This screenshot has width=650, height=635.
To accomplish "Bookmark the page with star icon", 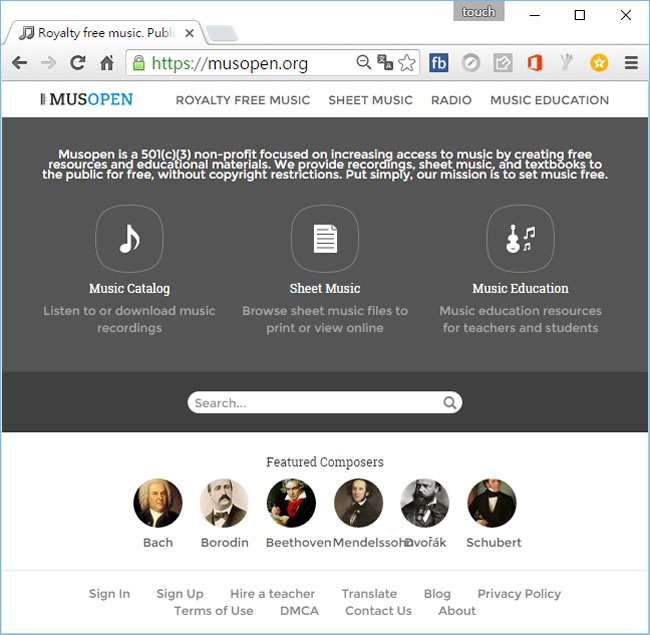I will coord(407,63).
